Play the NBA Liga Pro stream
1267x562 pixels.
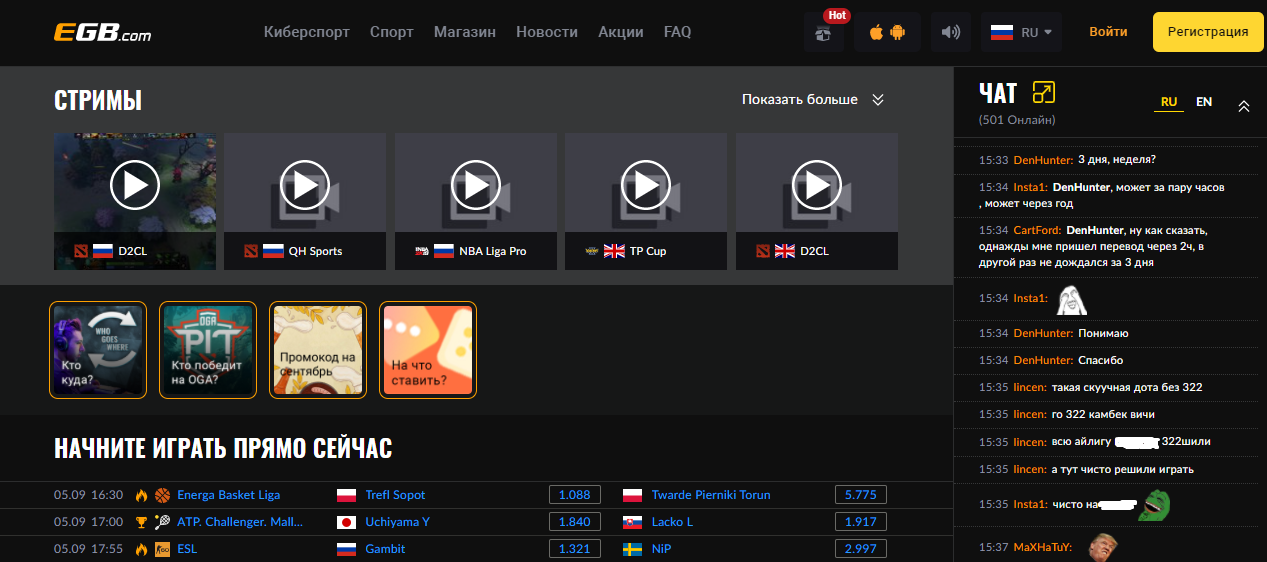click(x=476, y=185)
